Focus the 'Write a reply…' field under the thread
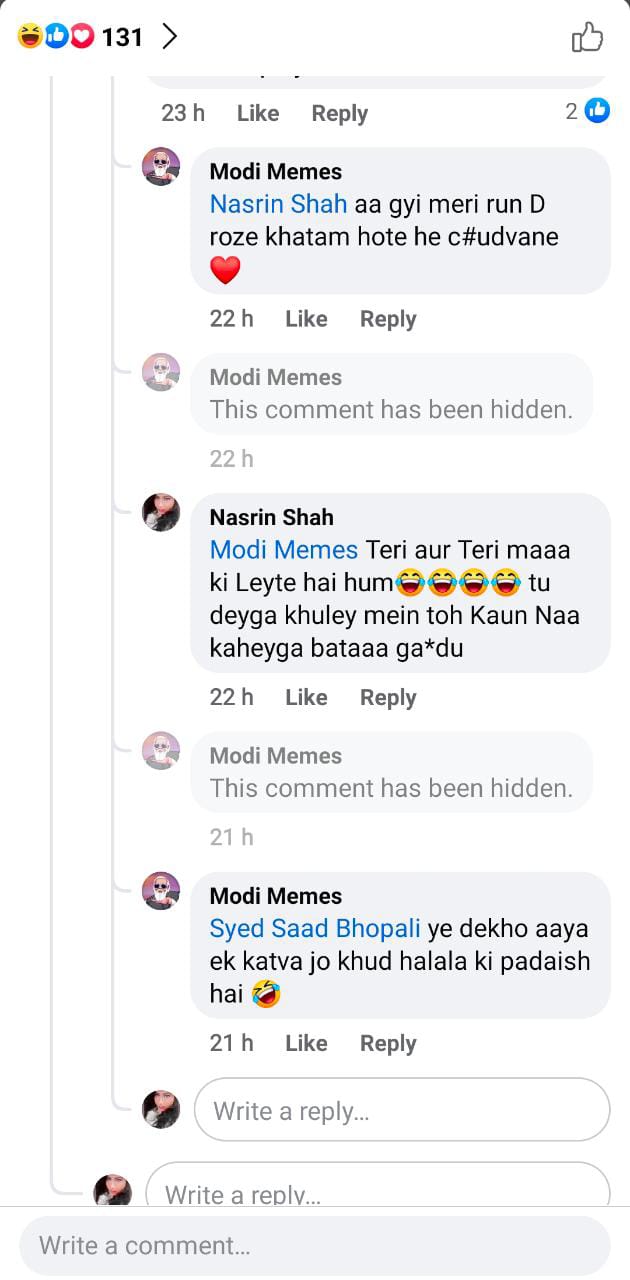The image size is (630, 1280). tap(401, 1110)
